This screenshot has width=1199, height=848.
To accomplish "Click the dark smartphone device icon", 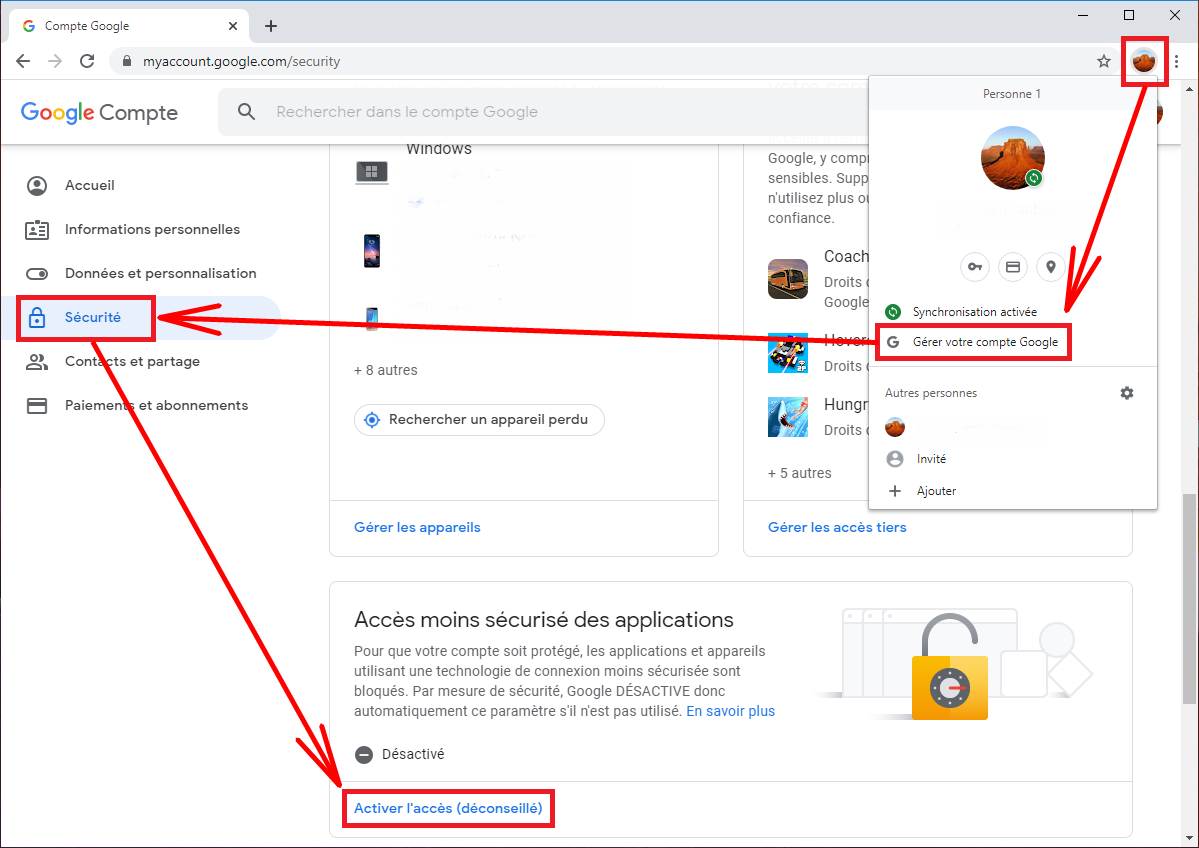I will pos(372,251).
